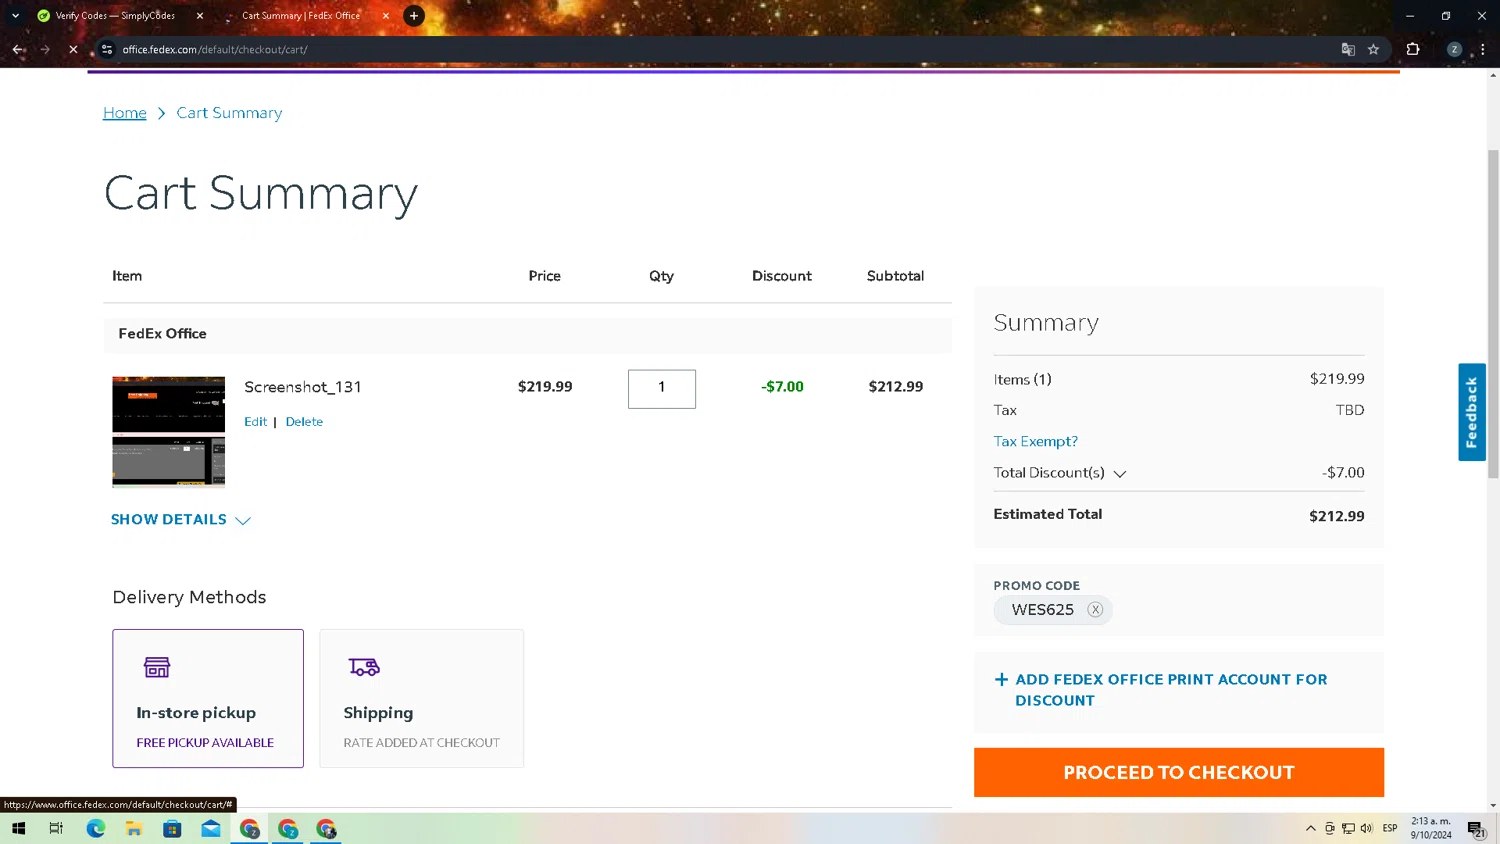The image size is (1500, 844).
Task: Go to the Home breadcrumb link
Action: 125,113
